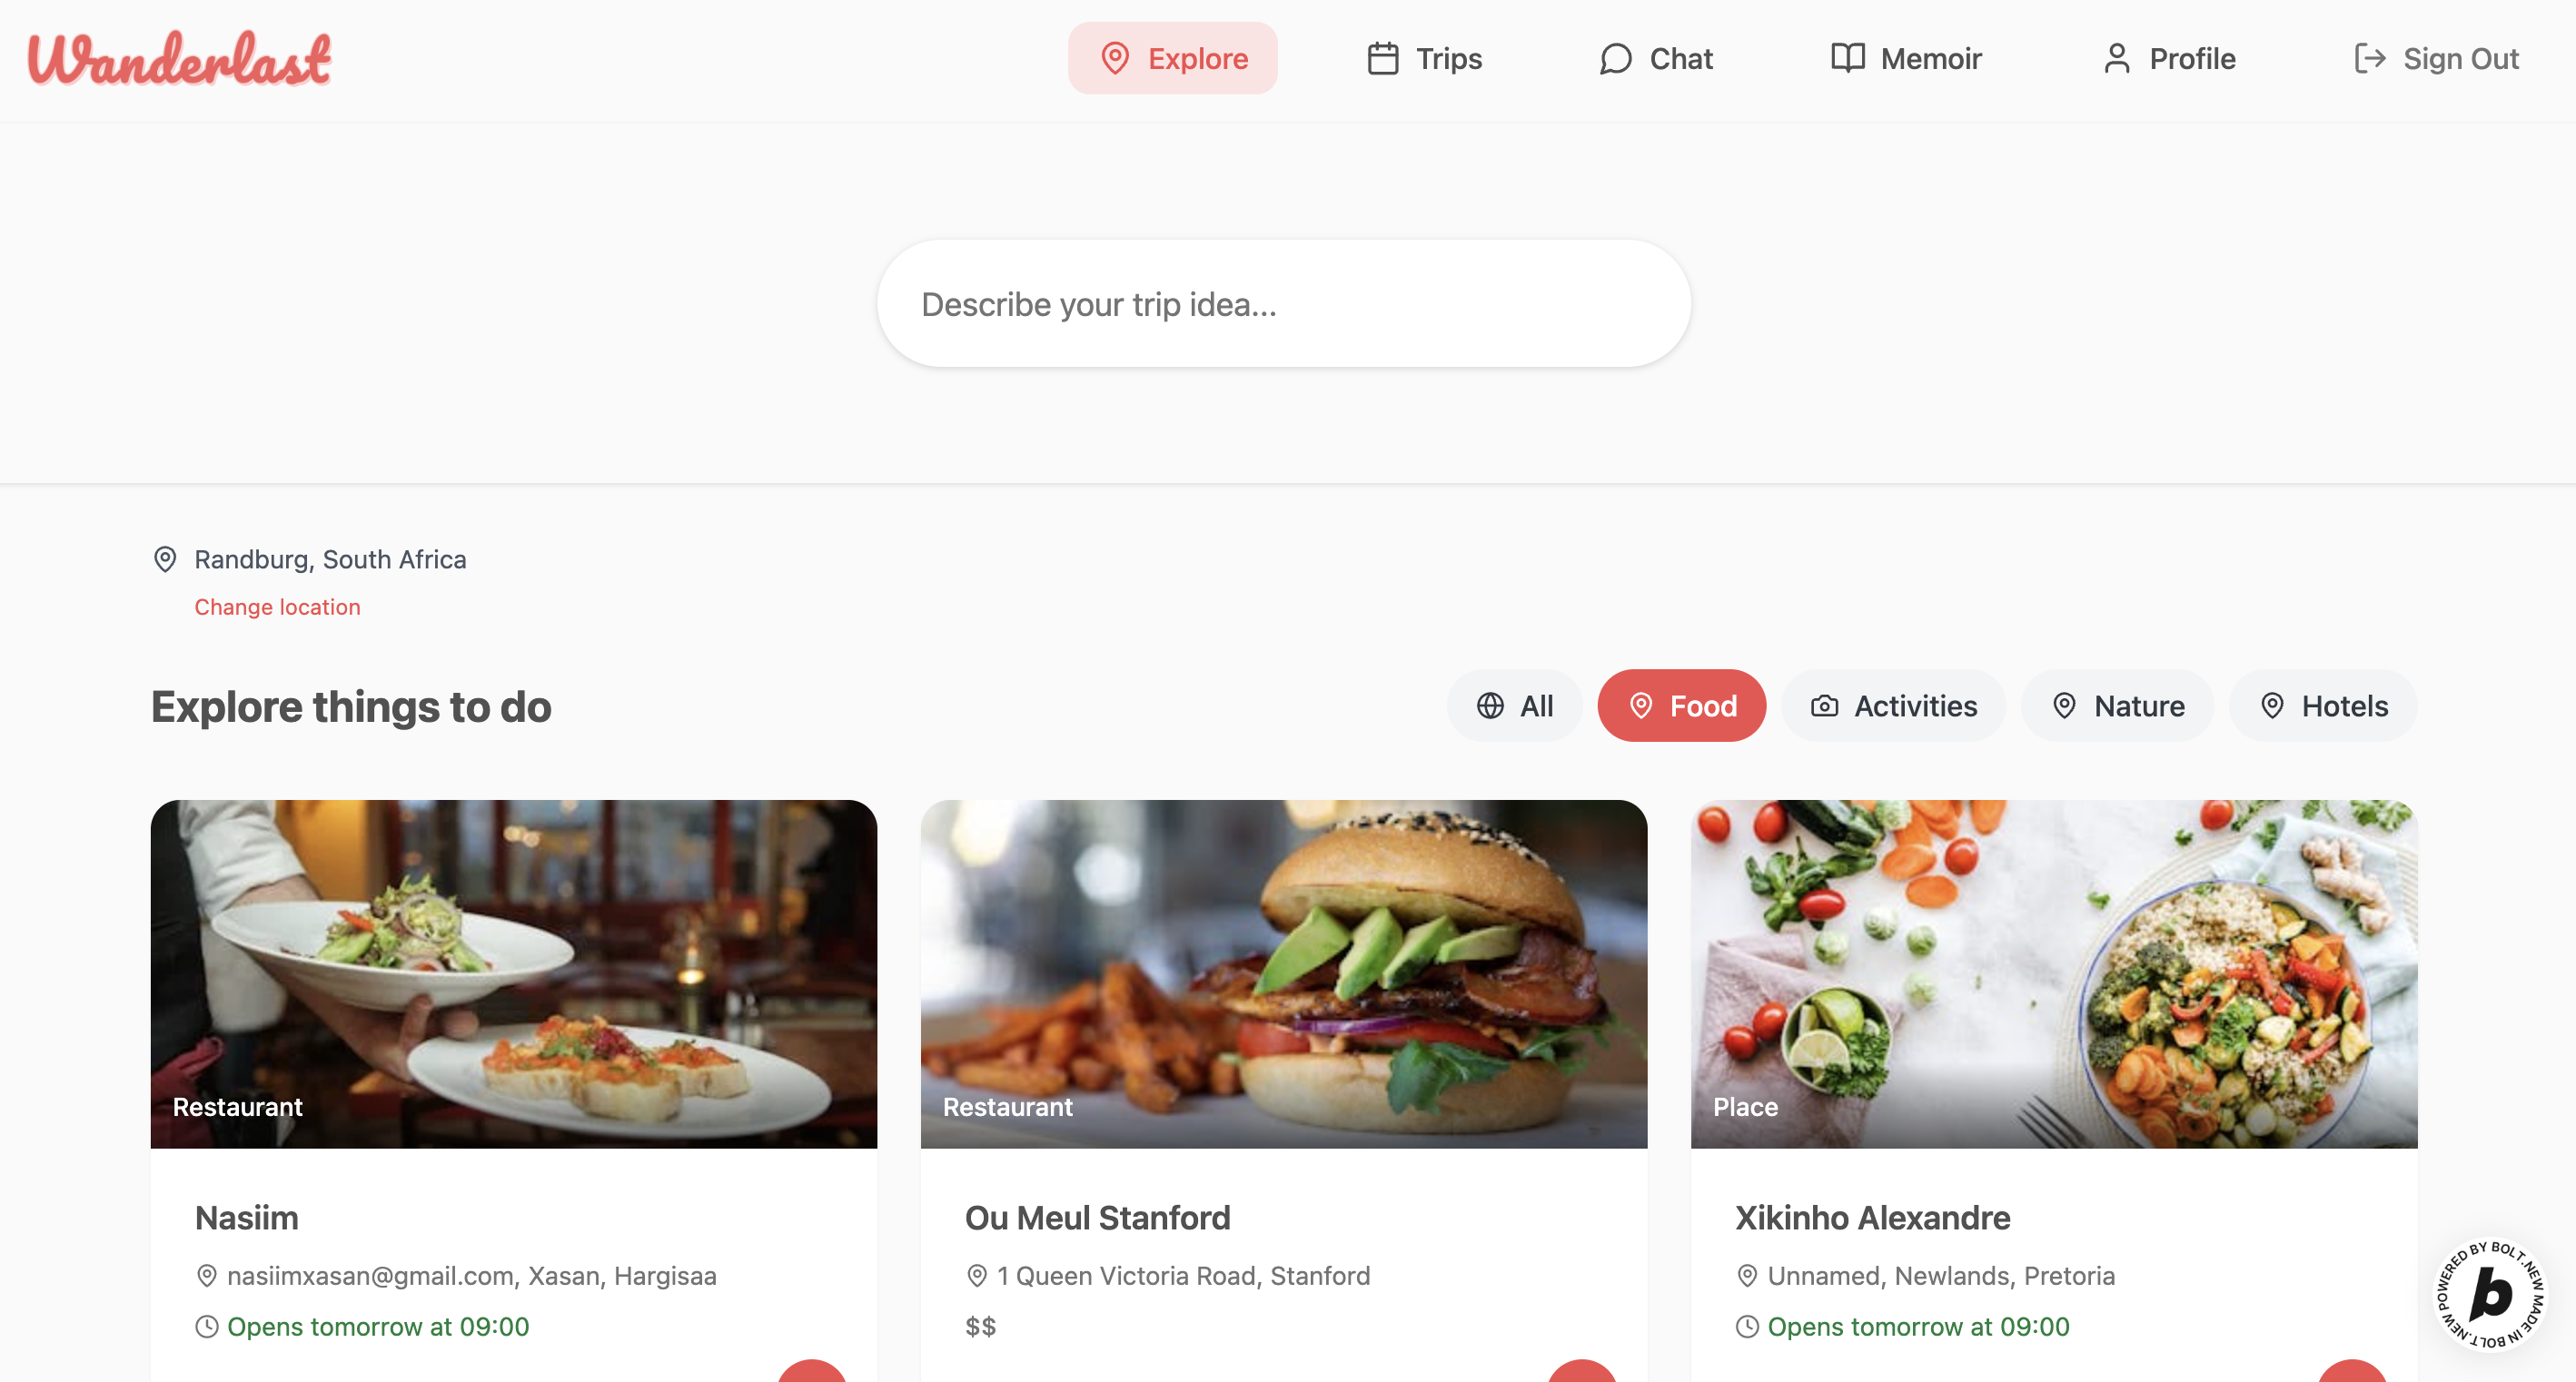2576x1382 pixels.
Task: Click the calendar icon beside Trips
Action: [x=1382, y=58]
